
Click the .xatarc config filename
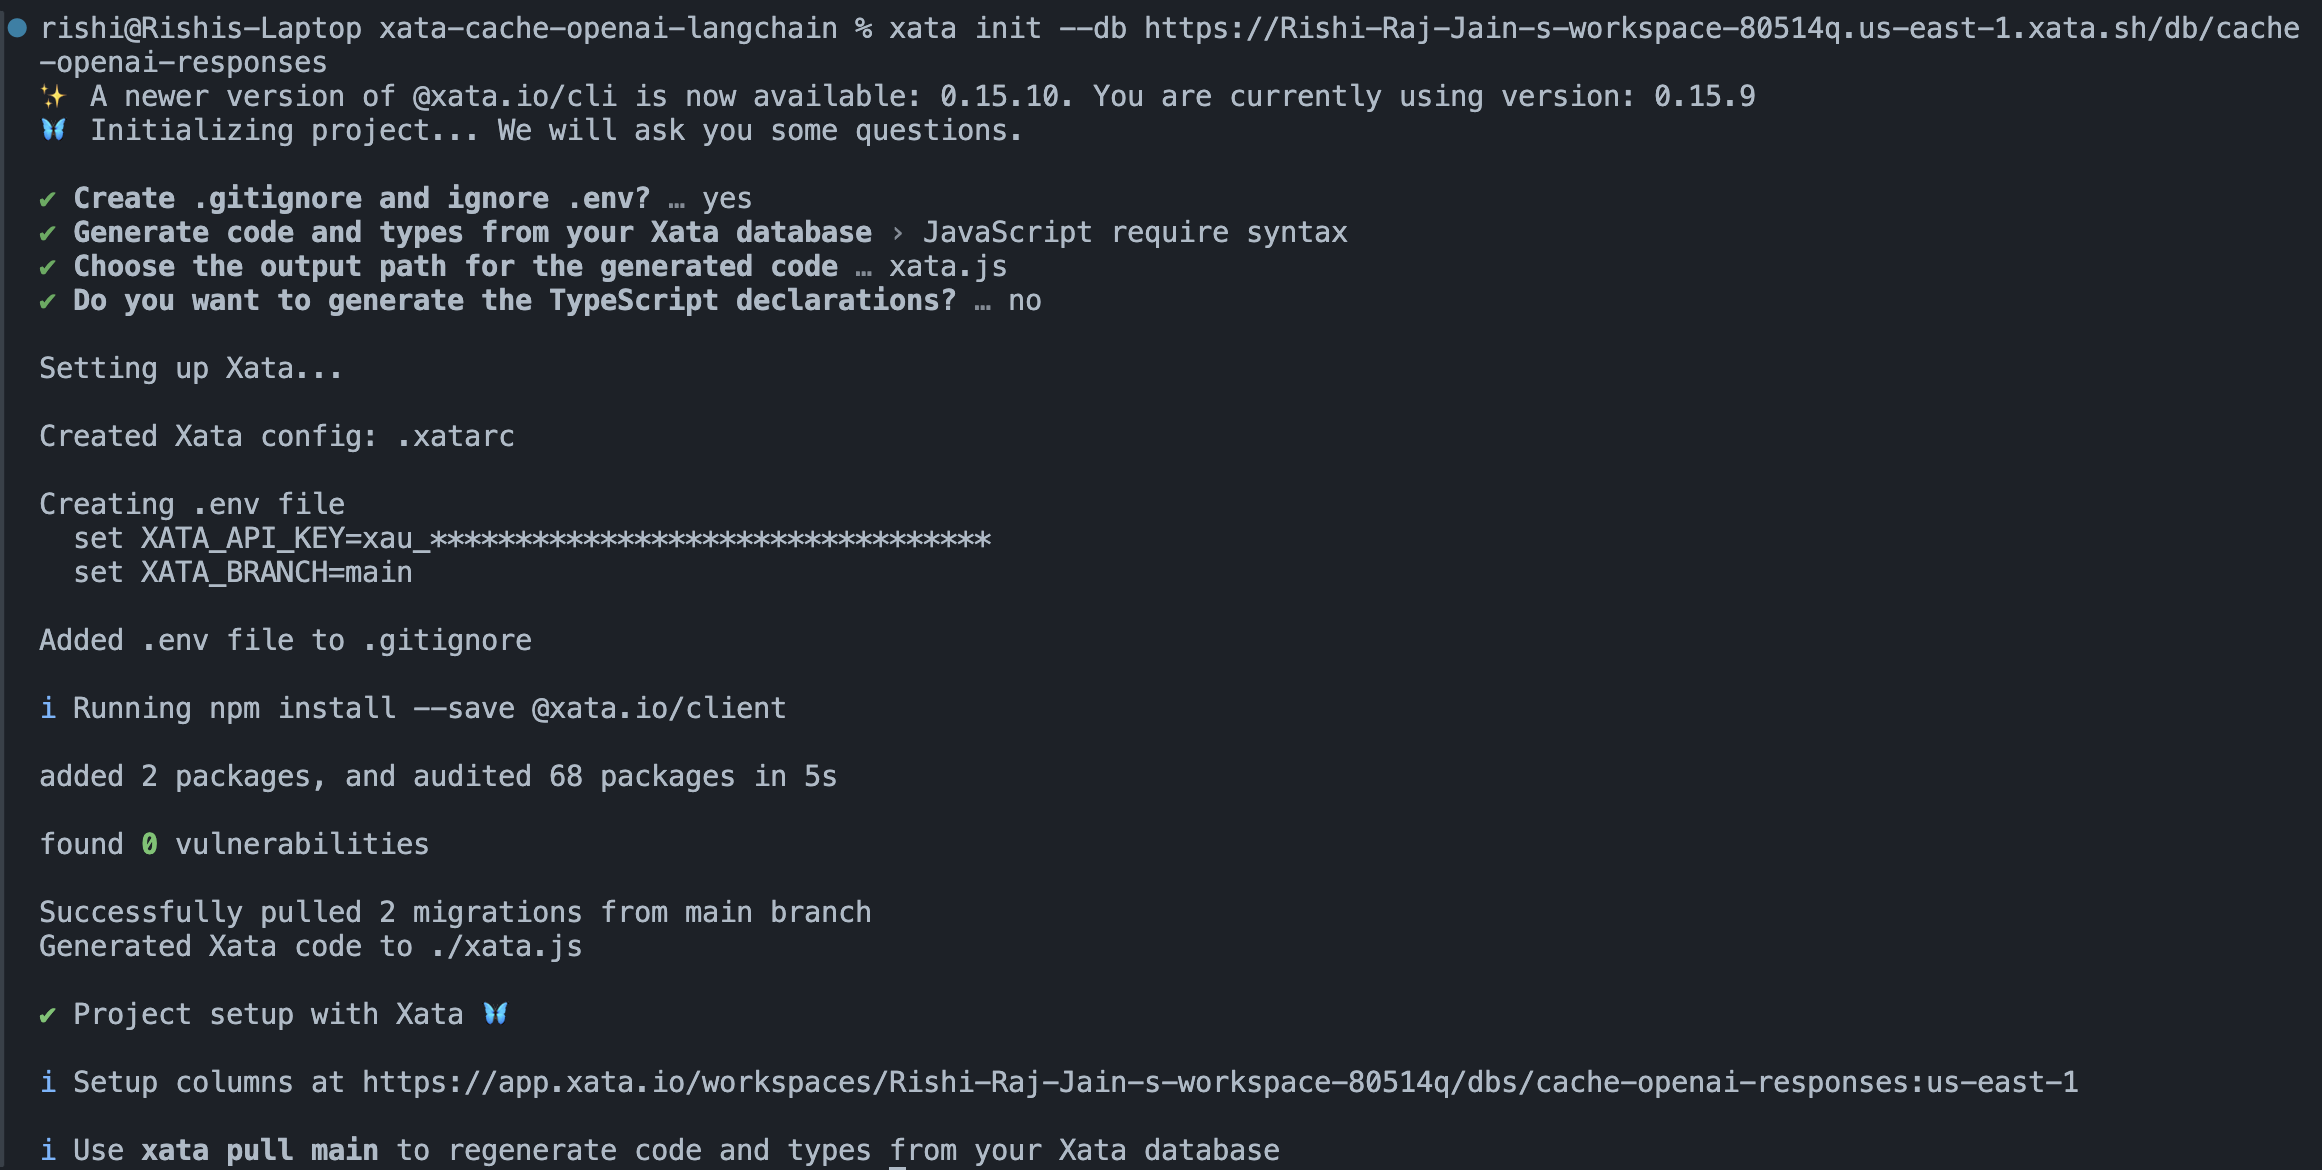[x=455, y=436]
